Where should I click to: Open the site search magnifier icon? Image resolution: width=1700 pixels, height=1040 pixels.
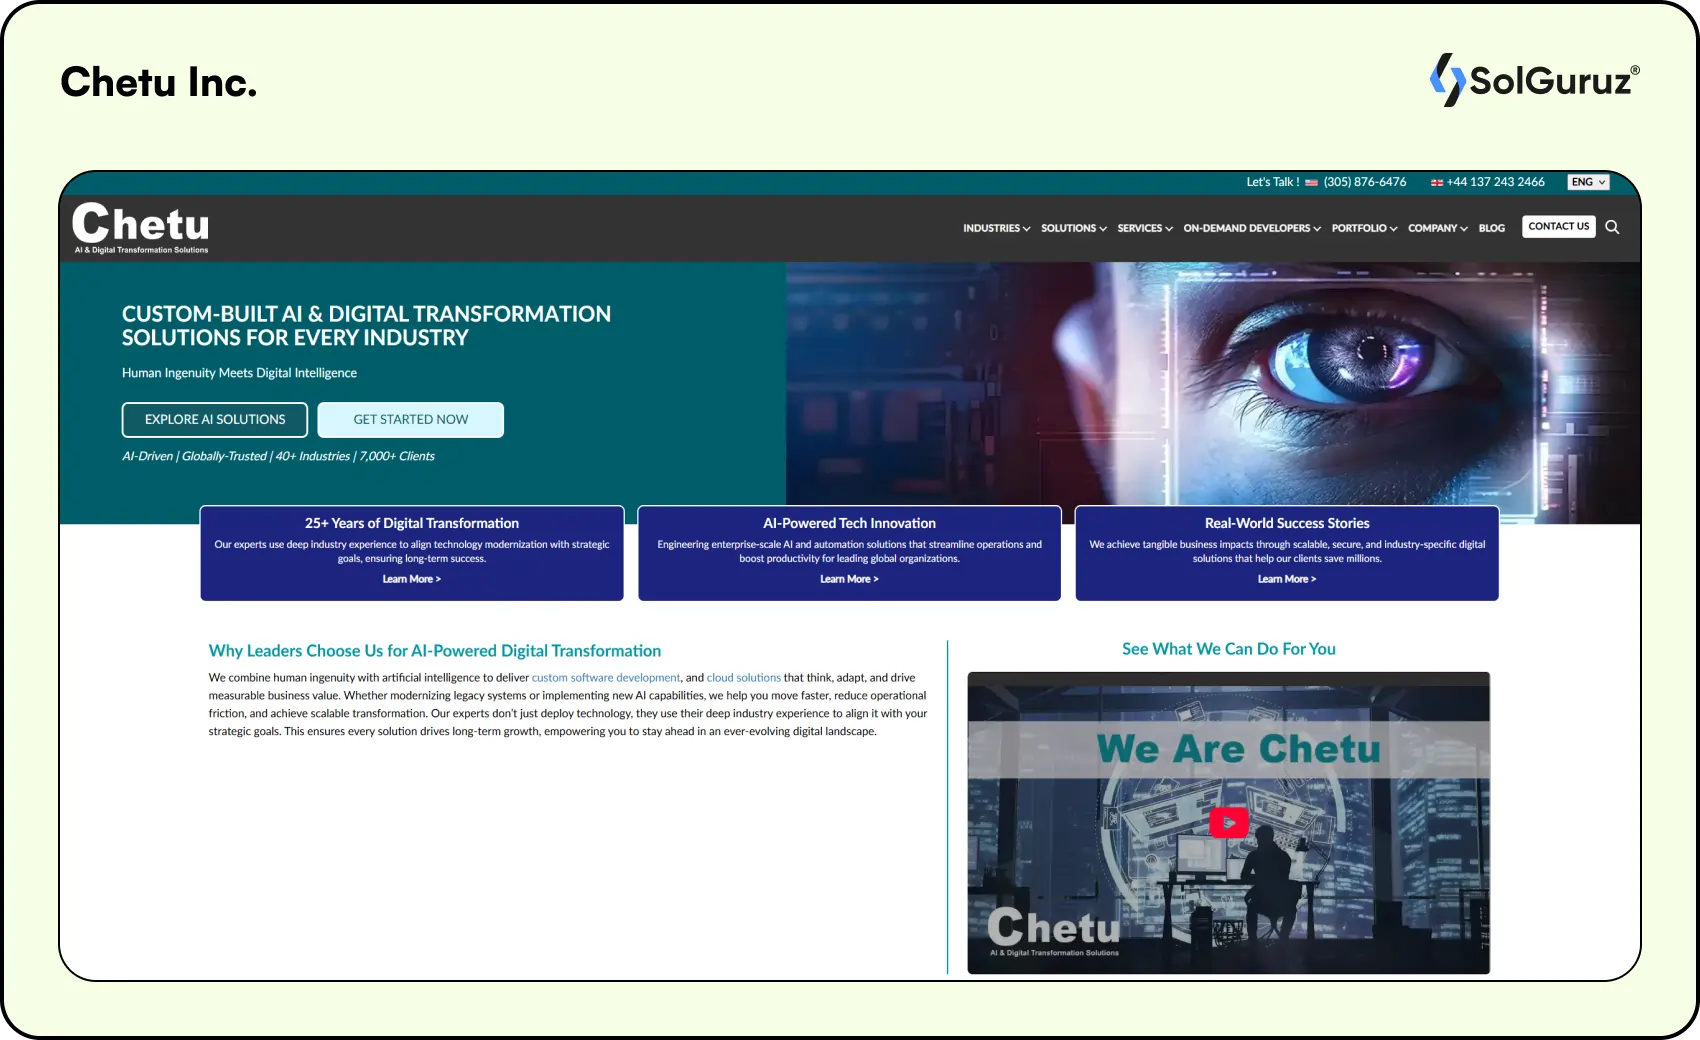pyautogui.click(x=1612, y=227)
